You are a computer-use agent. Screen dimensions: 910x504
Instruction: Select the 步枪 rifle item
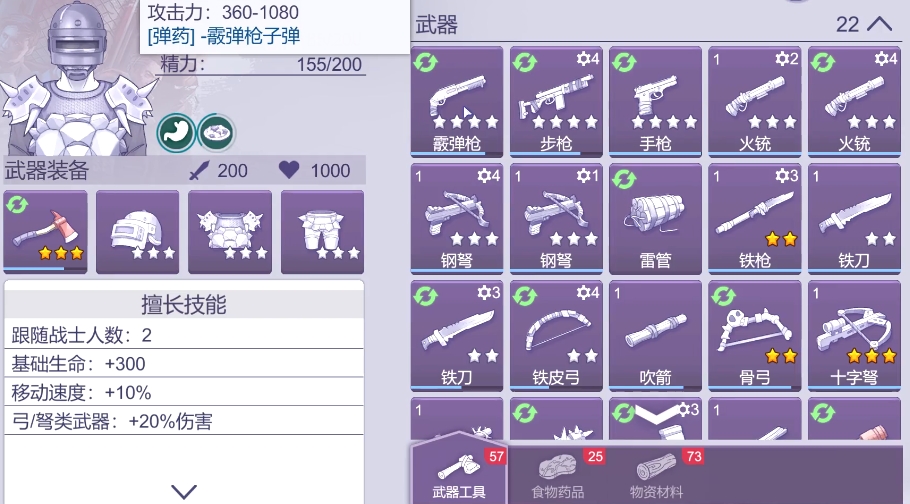556,102
